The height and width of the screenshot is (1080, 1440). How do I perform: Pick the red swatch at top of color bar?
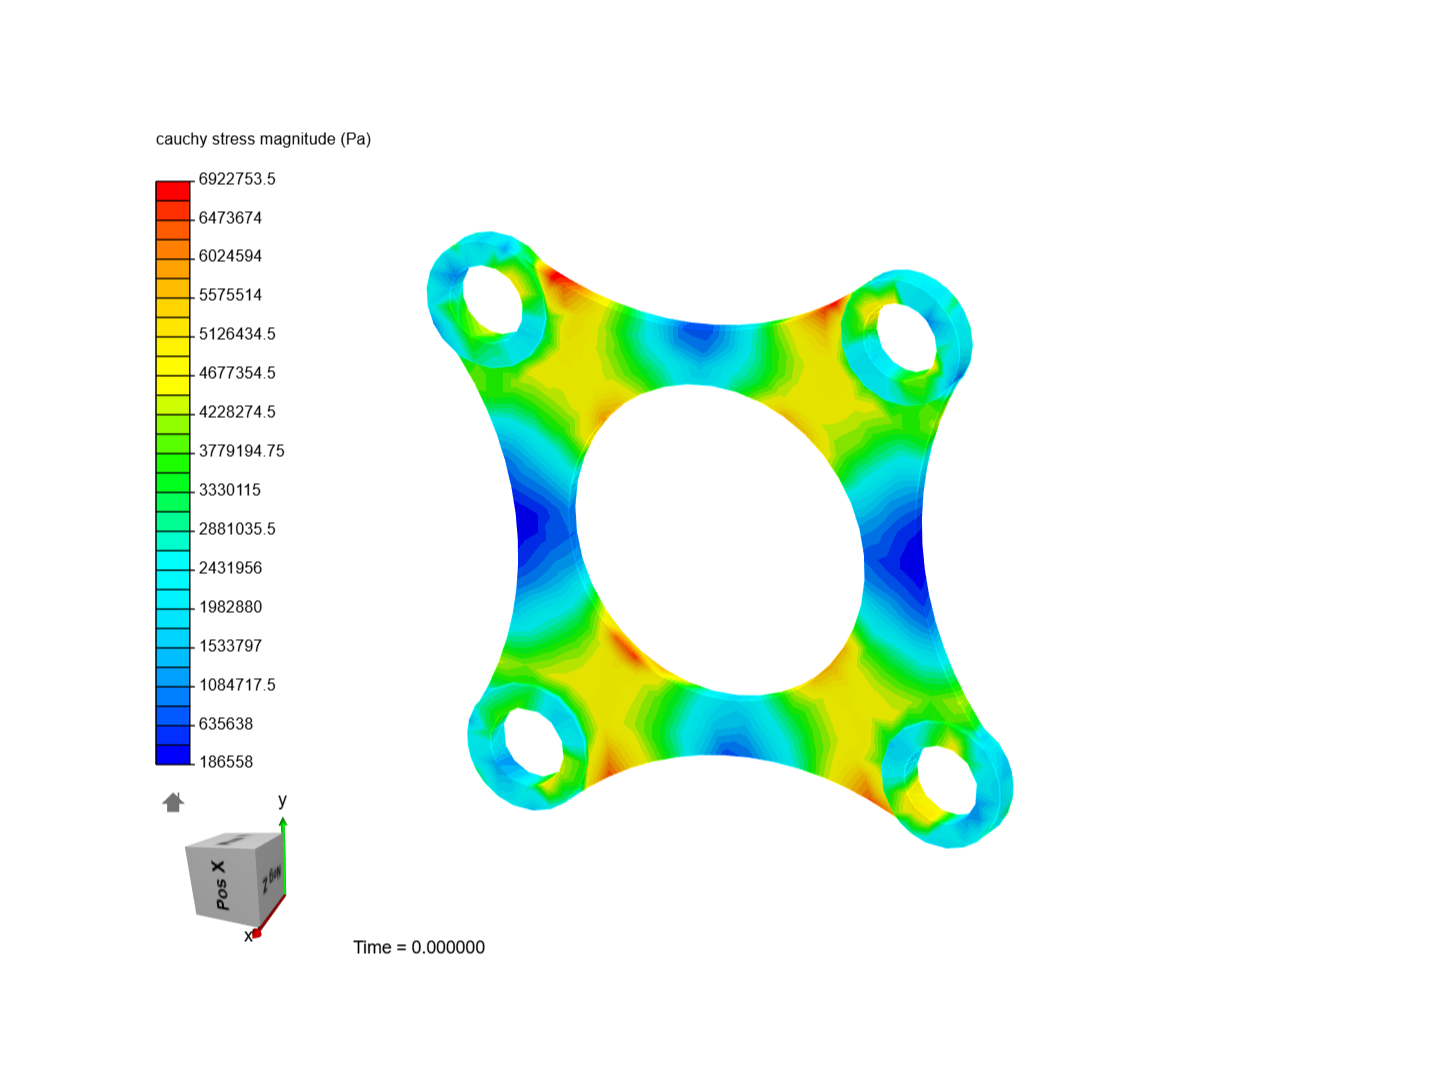(x=173, y=191)
